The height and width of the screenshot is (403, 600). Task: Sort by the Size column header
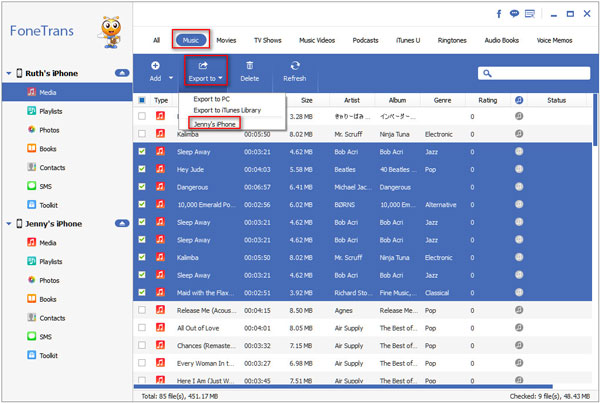click(x=307, y=100)
